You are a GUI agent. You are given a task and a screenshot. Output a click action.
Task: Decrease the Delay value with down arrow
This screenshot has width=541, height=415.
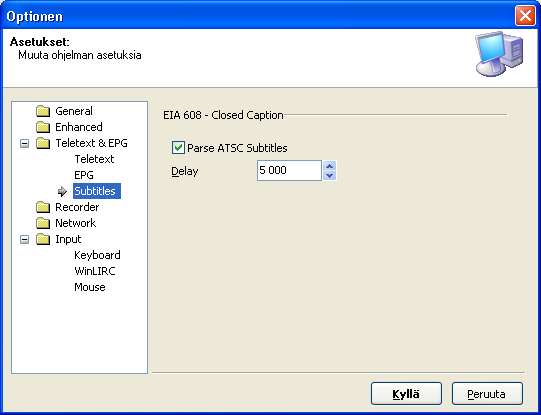pos(329,175)
